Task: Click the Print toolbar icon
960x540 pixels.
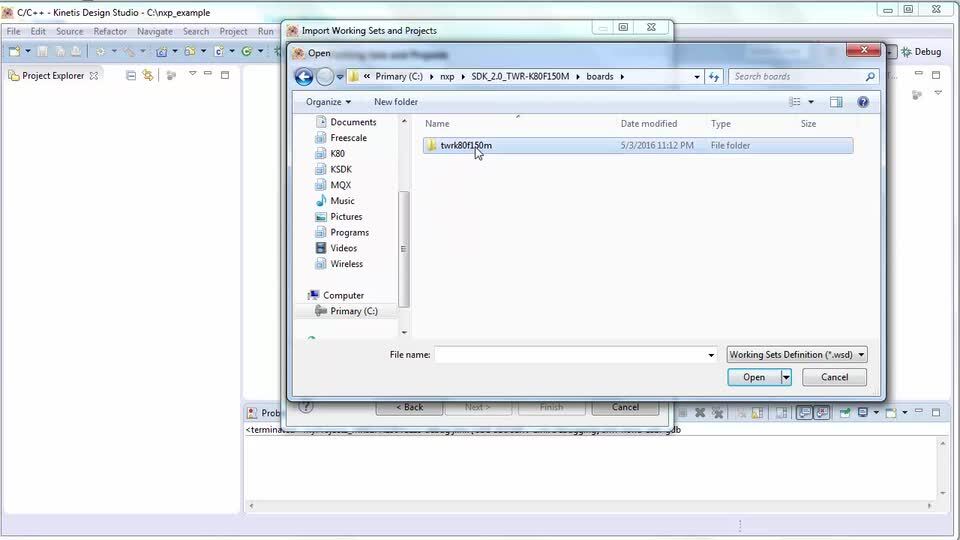Action: point(76,51)
